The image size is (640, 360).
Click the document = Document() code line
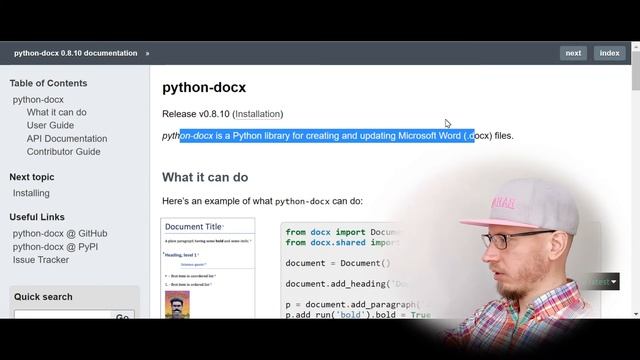click(338, 263)
